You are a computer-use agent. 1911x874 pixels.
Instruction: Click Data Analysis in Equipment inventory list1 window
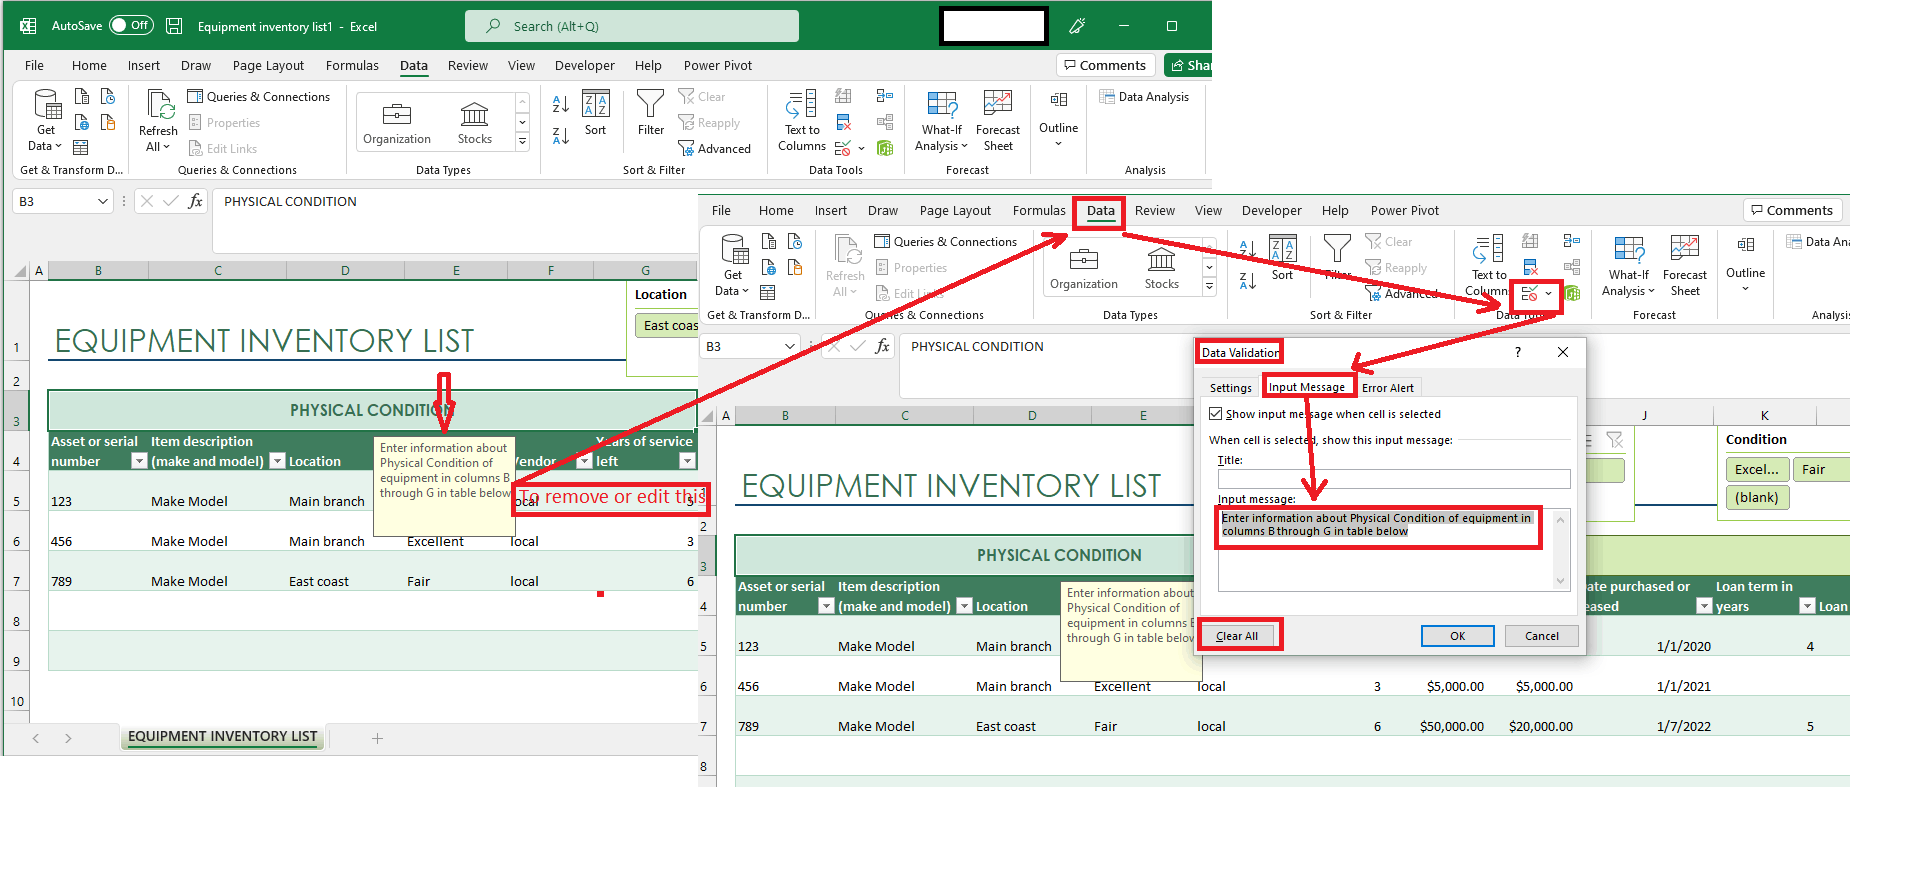pos(1144,97)
